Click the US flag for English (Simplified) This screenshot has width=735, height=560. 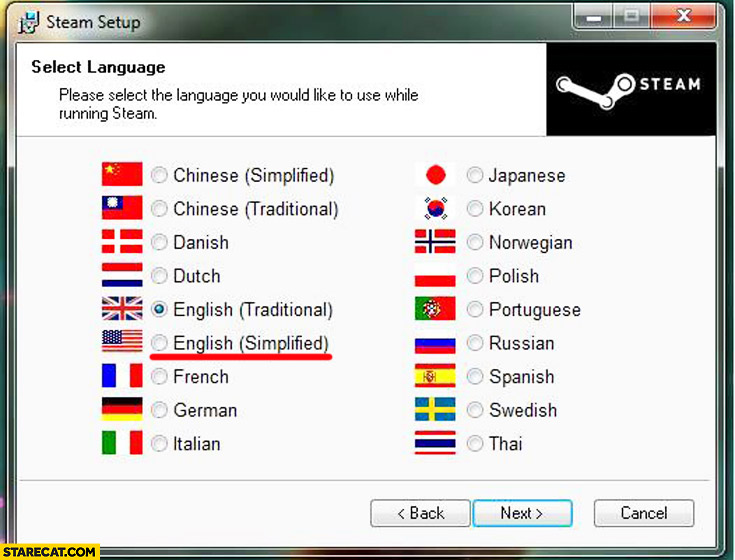122,341
